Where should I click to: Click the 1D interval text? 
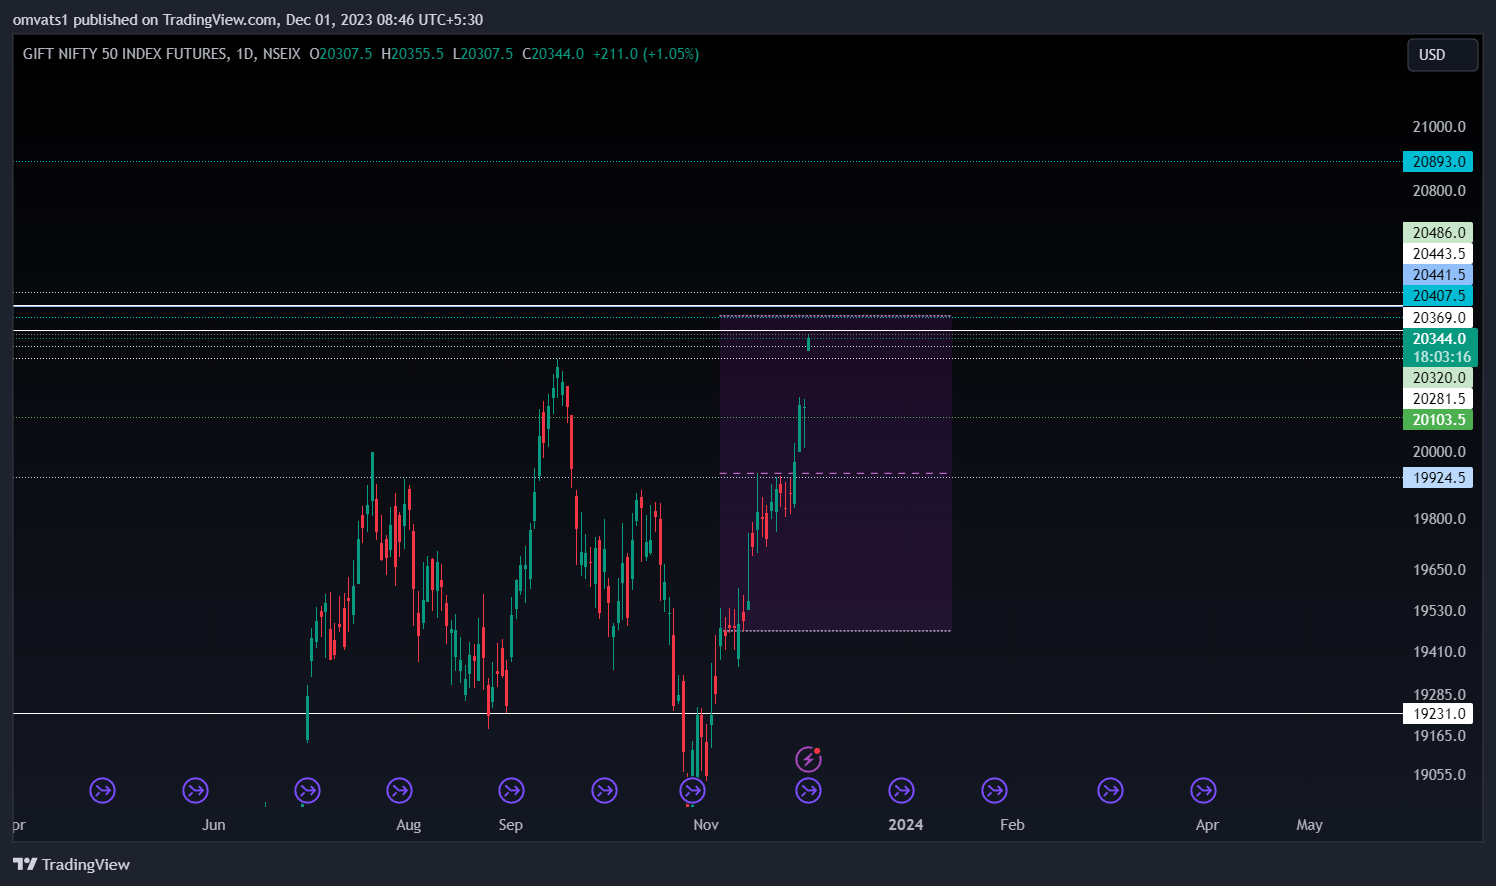[x=245, y=54]
